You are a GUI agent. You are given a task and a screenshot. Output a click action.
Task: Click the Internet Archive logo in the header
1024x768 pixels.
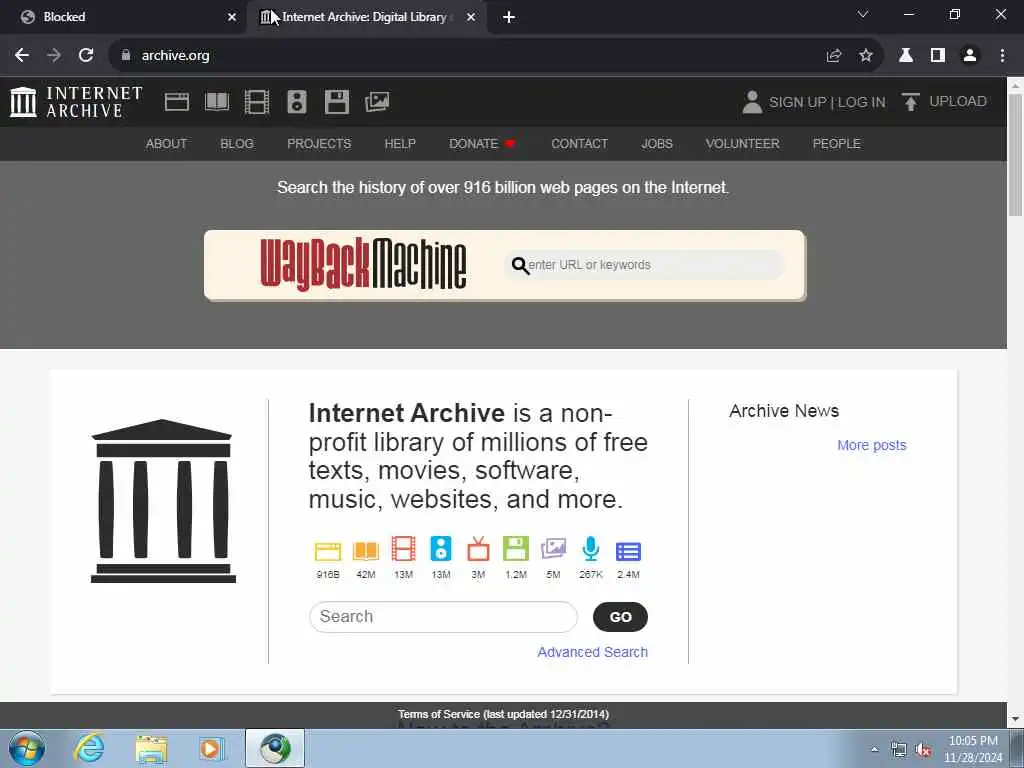pyautogui.click(x=76, y=102)
